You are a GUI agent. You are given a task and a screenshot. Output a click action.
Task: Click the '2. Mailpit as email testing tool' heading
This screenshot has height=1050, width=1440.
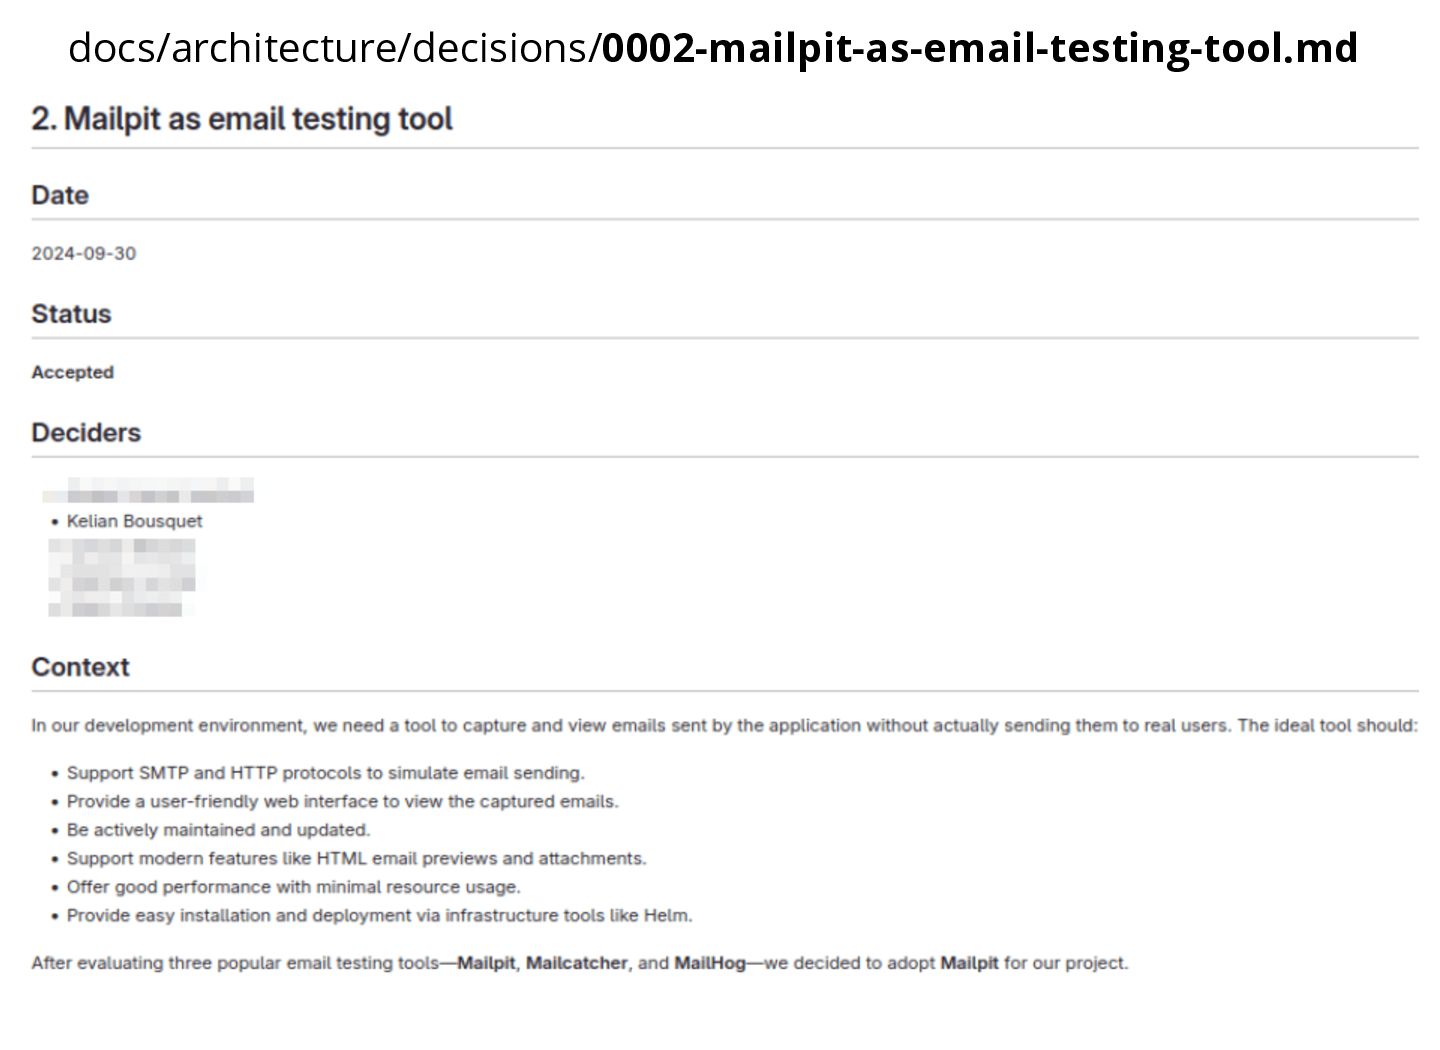(x=242, y=119)
